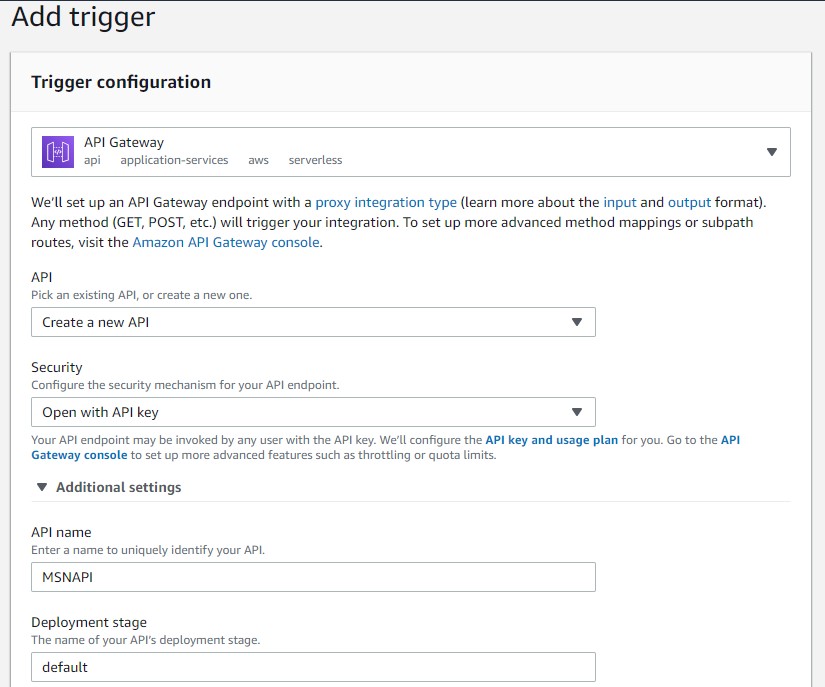This screenshot has width=825, height=687.
Task: Click the API key and usage plan link
Action: coord(551,440)
